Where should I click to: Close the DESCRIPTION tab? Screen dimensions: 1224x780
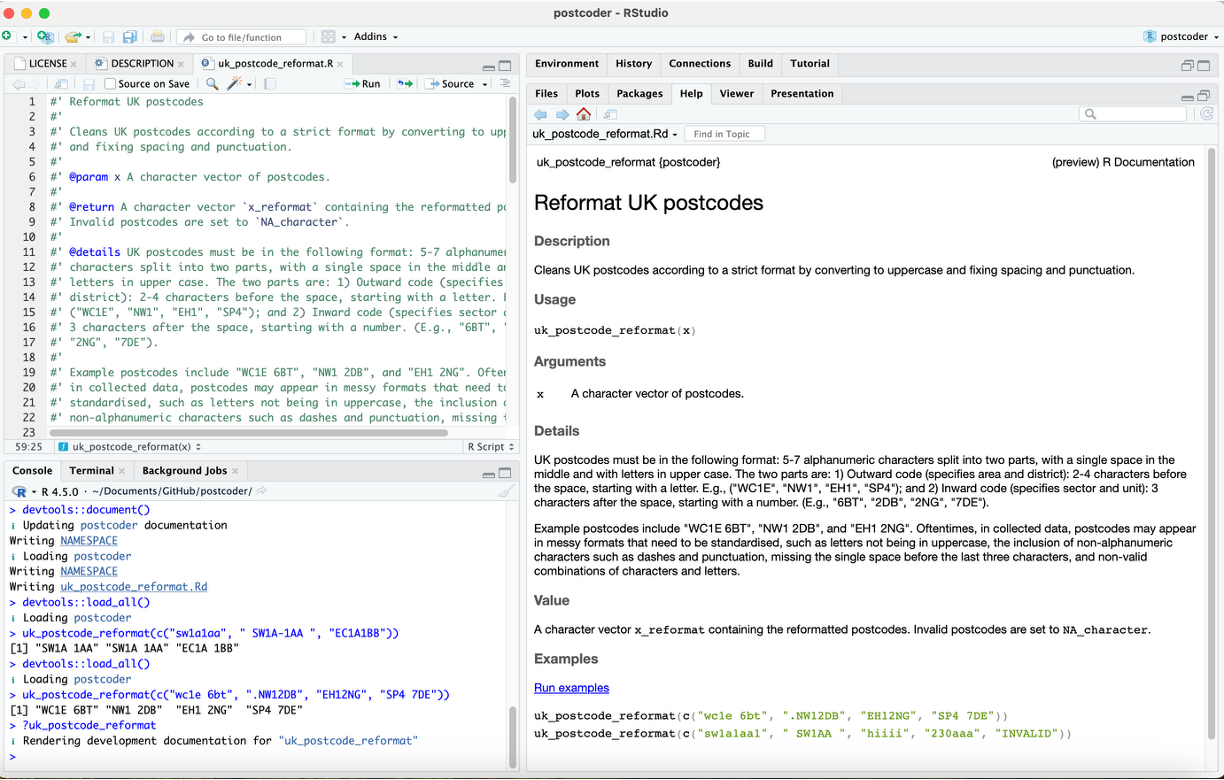click(x=181, y=64)
